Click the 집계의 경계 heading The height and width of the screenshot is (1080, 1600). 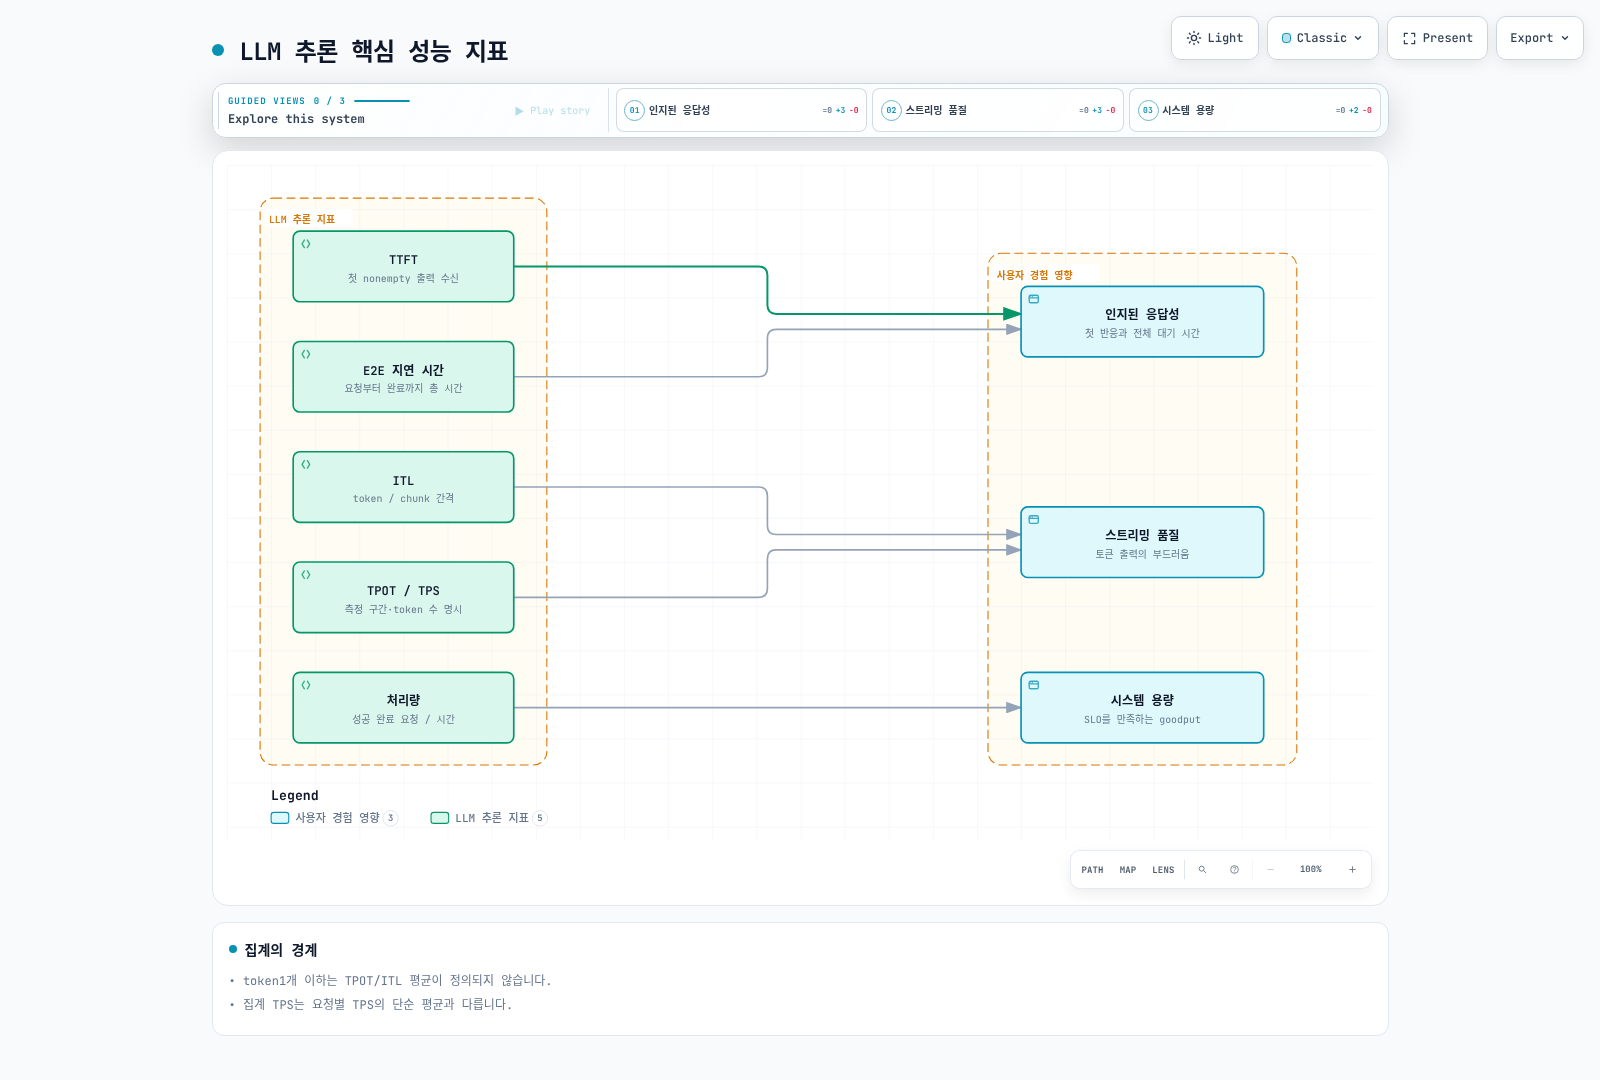pyautogui.click(x=281, y=950)
